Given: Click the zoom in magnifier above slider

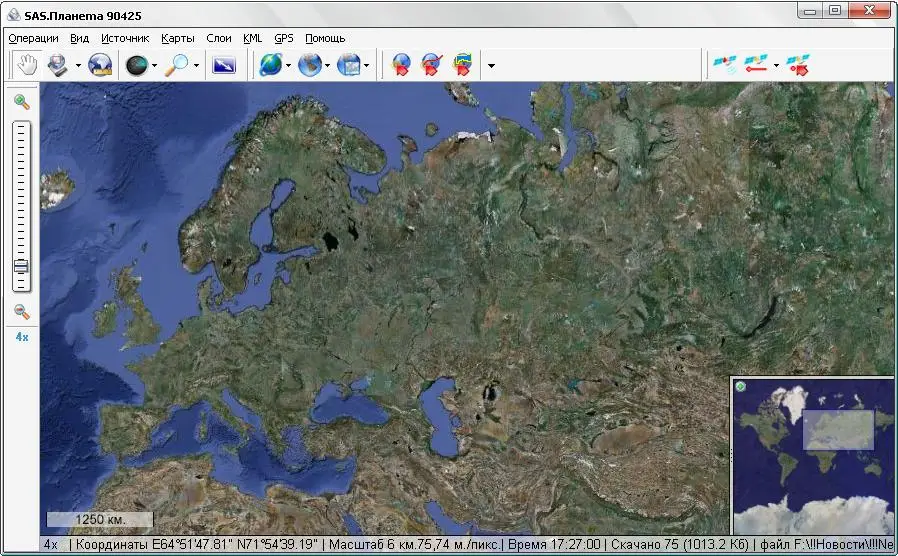Looking at the screenshot, I should [21, 102].
